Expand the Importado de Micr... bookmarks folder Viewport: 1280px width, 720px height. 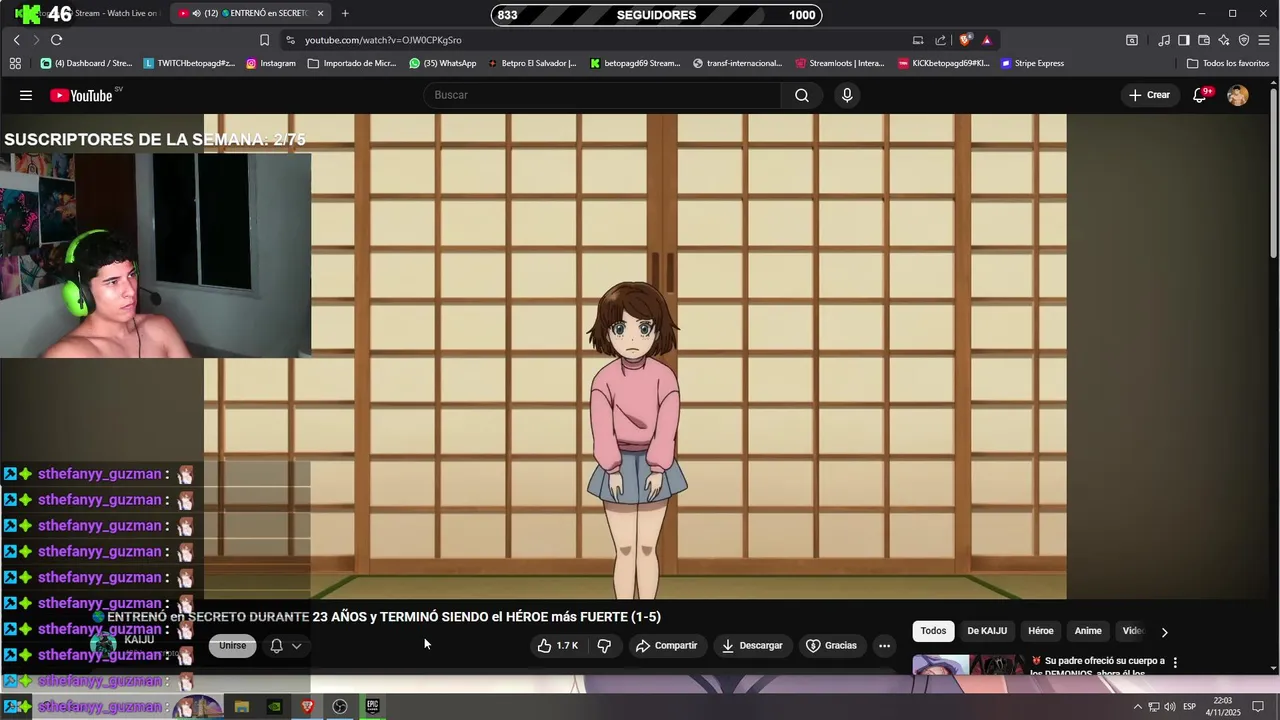(352, 63)
